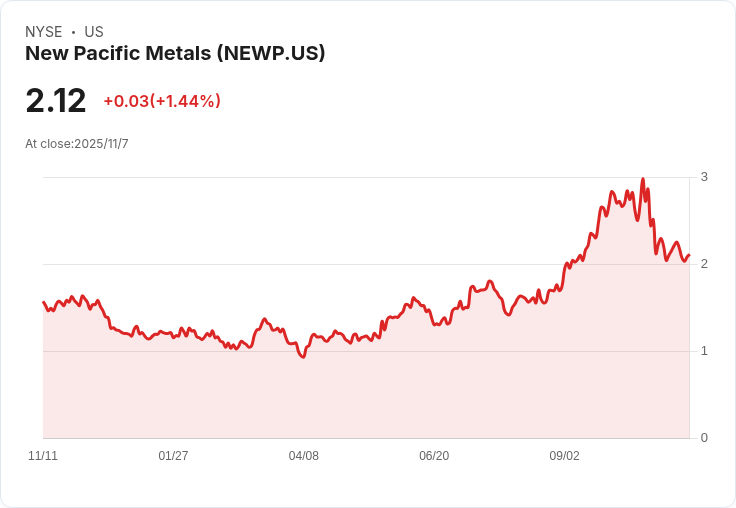The image size is (736, 508).
Task: Click the New Pacific Metals (NEWP.US) title
Action: click(x=175, y=54)
